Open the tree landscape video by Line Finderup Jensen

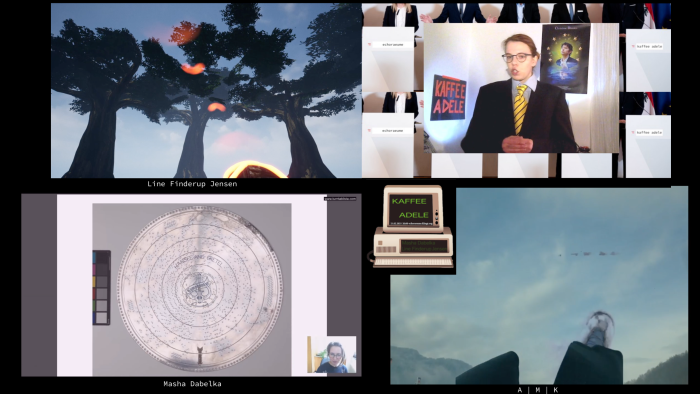coord(206,91)
